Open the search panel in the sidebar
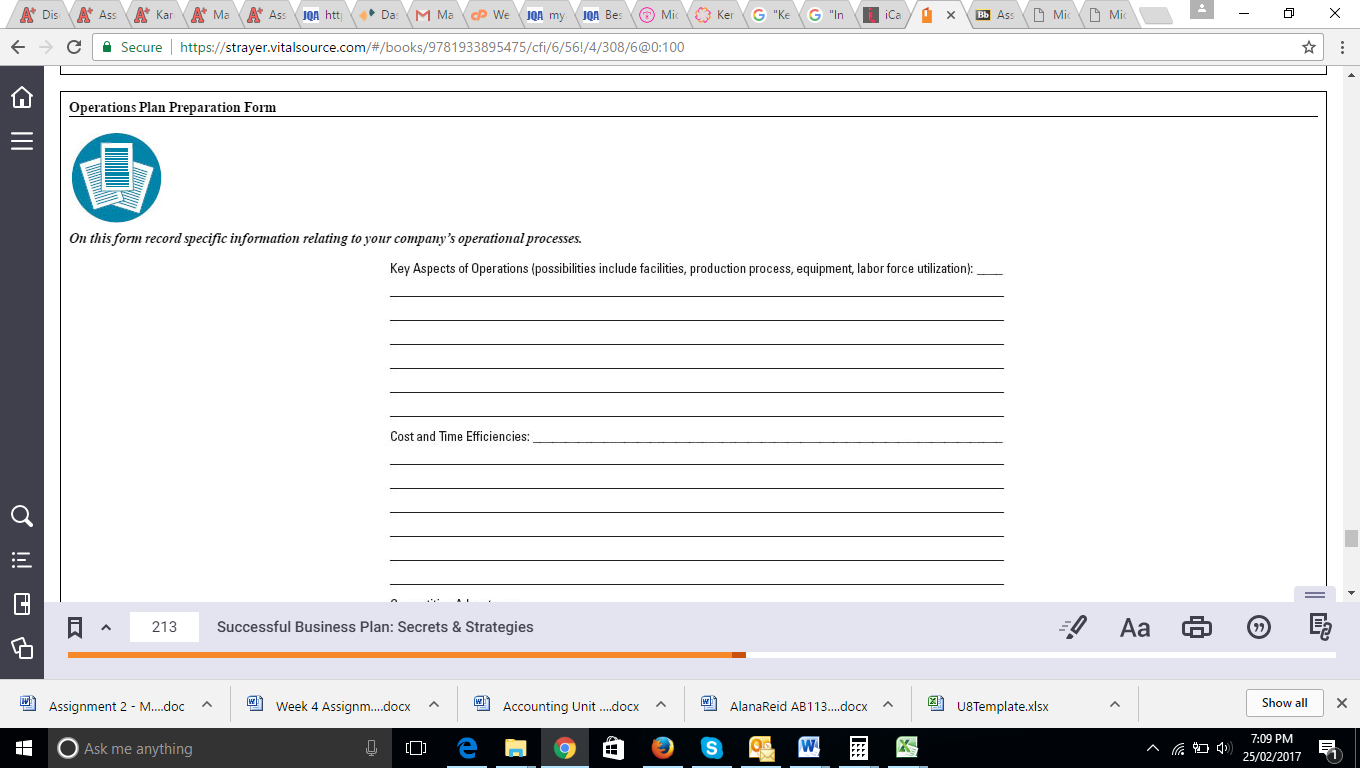The image size is (1360, 768). 21,516
